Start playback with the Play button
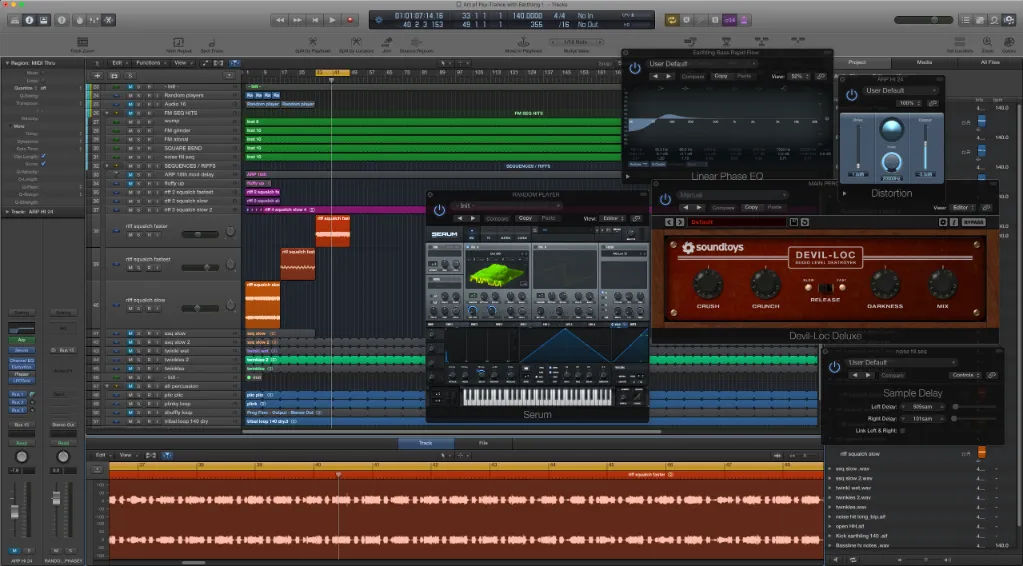 (x=333, y=20)
